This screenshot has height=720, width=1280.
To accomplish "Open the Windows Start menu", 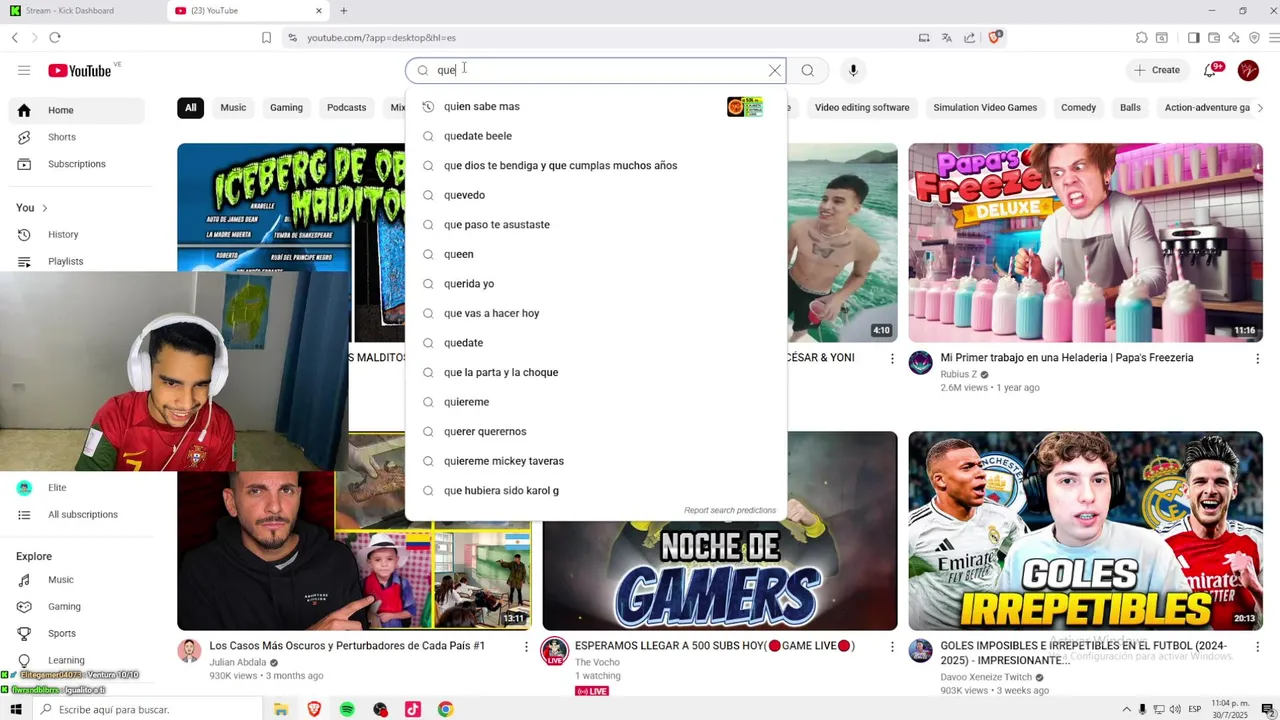I will coord(15,709).
